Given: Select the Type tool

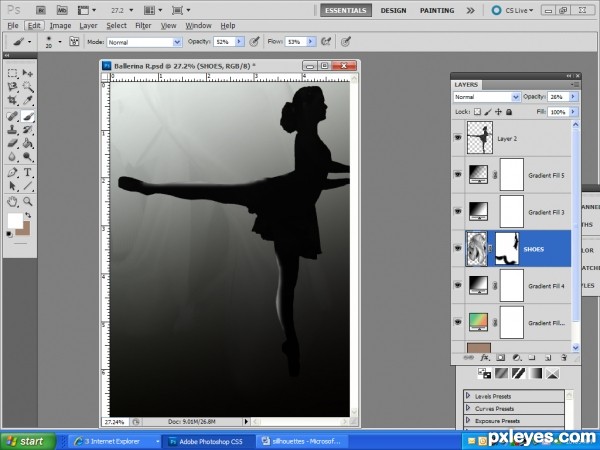Looking at the screenshot, I should point(28,172).
